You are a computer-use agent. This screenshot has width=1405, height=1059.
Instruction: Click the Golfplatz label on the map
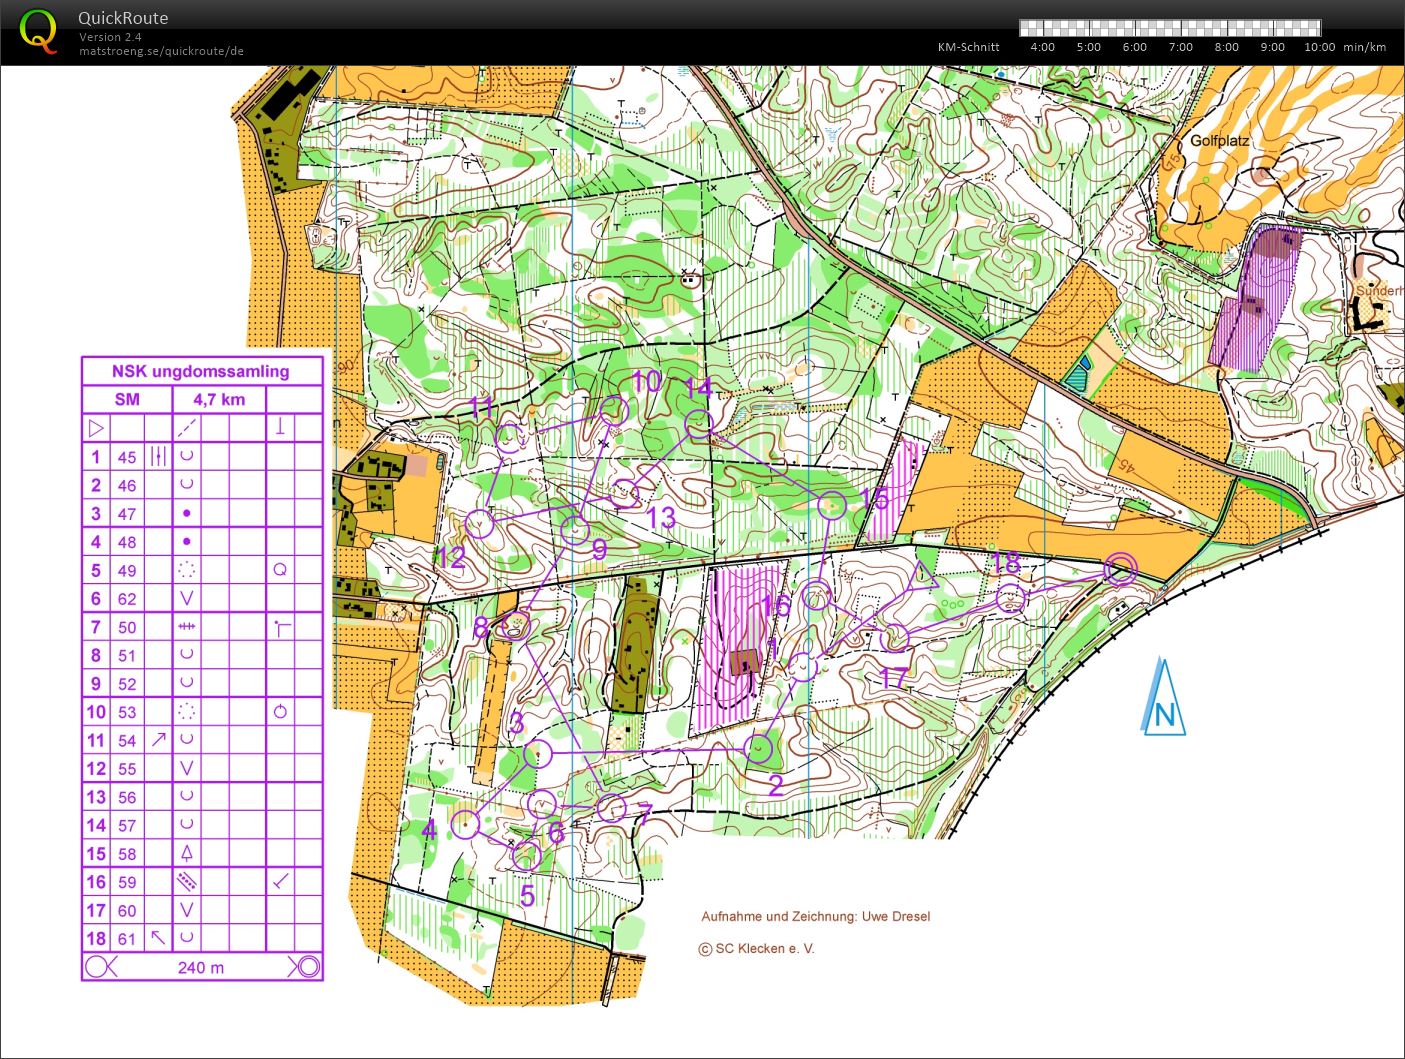point(1219,141)
